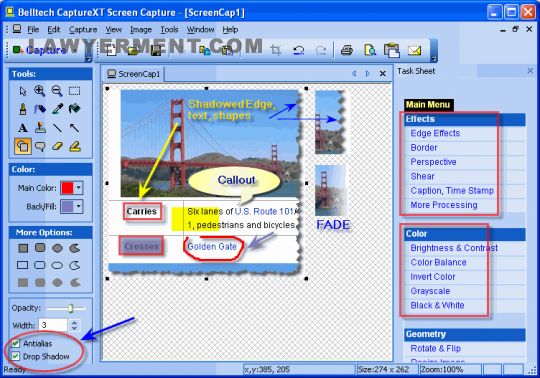Uncheck the Drop Shadow checkbox

(15, 356)
